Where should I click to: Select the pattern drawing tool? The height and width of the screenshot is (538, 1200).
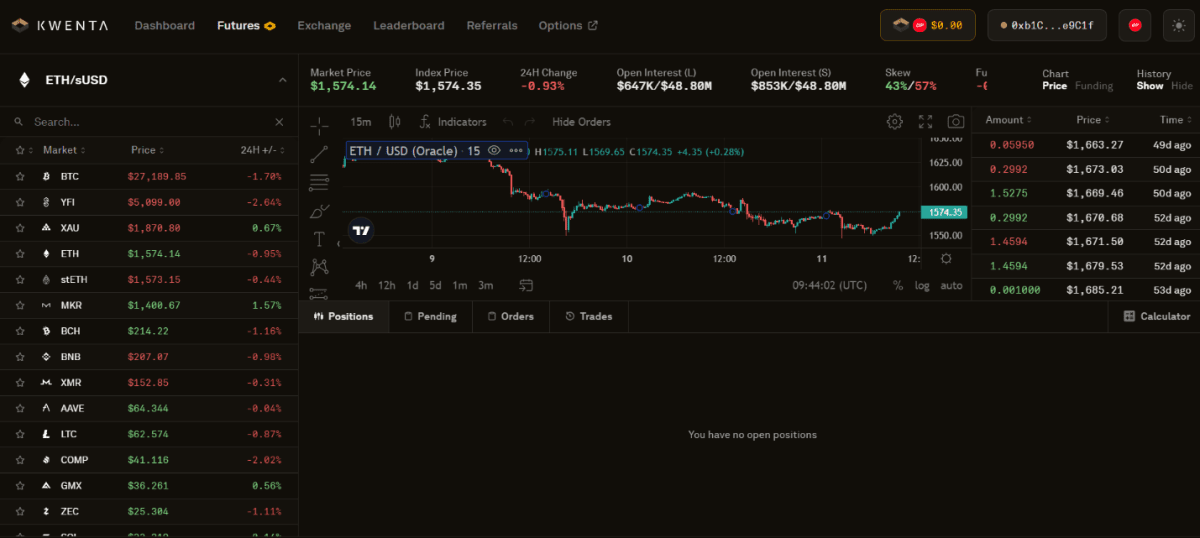319,267
